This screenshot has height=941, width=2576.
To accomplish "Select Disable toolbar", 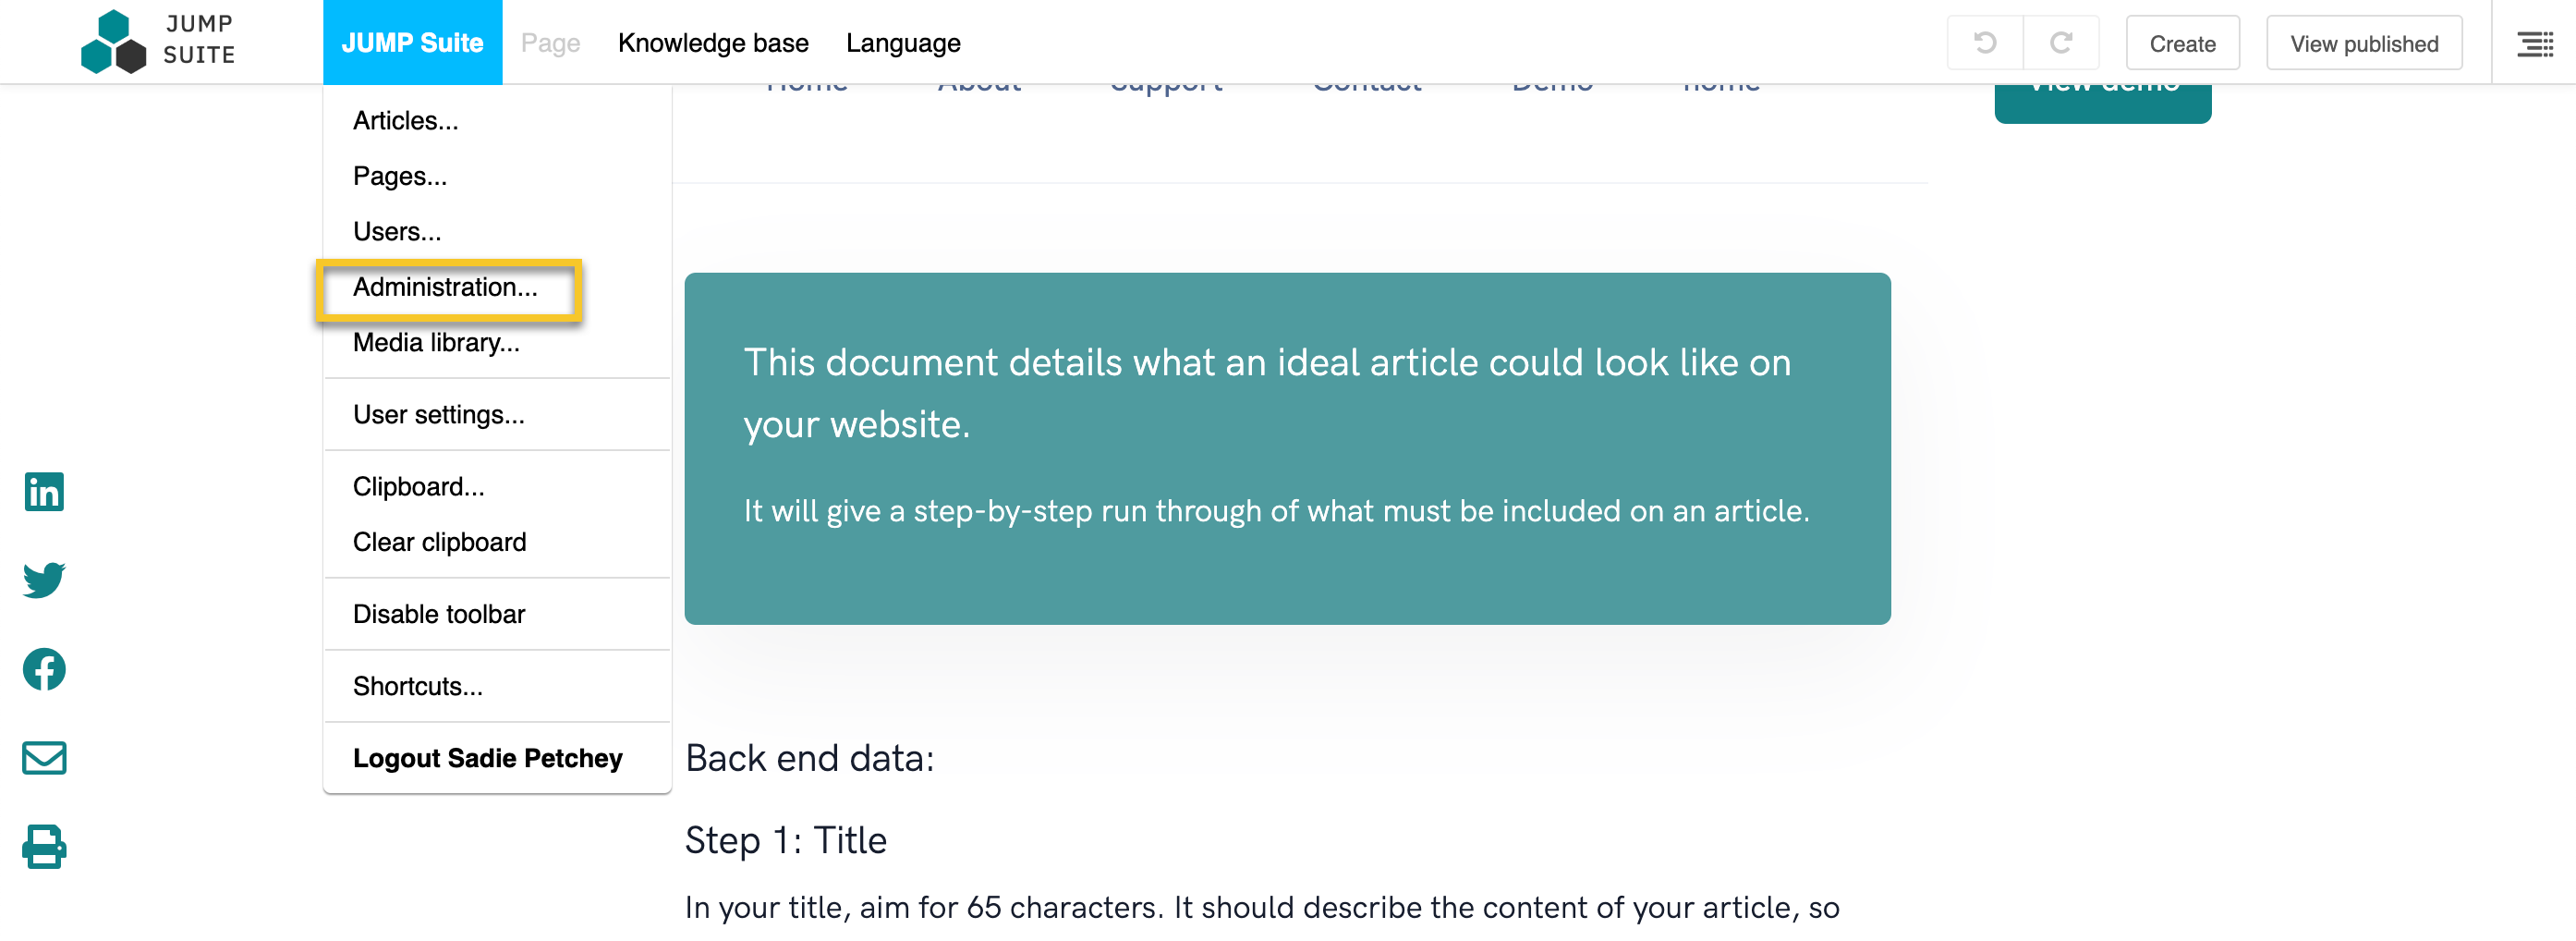I will [497, 614].
